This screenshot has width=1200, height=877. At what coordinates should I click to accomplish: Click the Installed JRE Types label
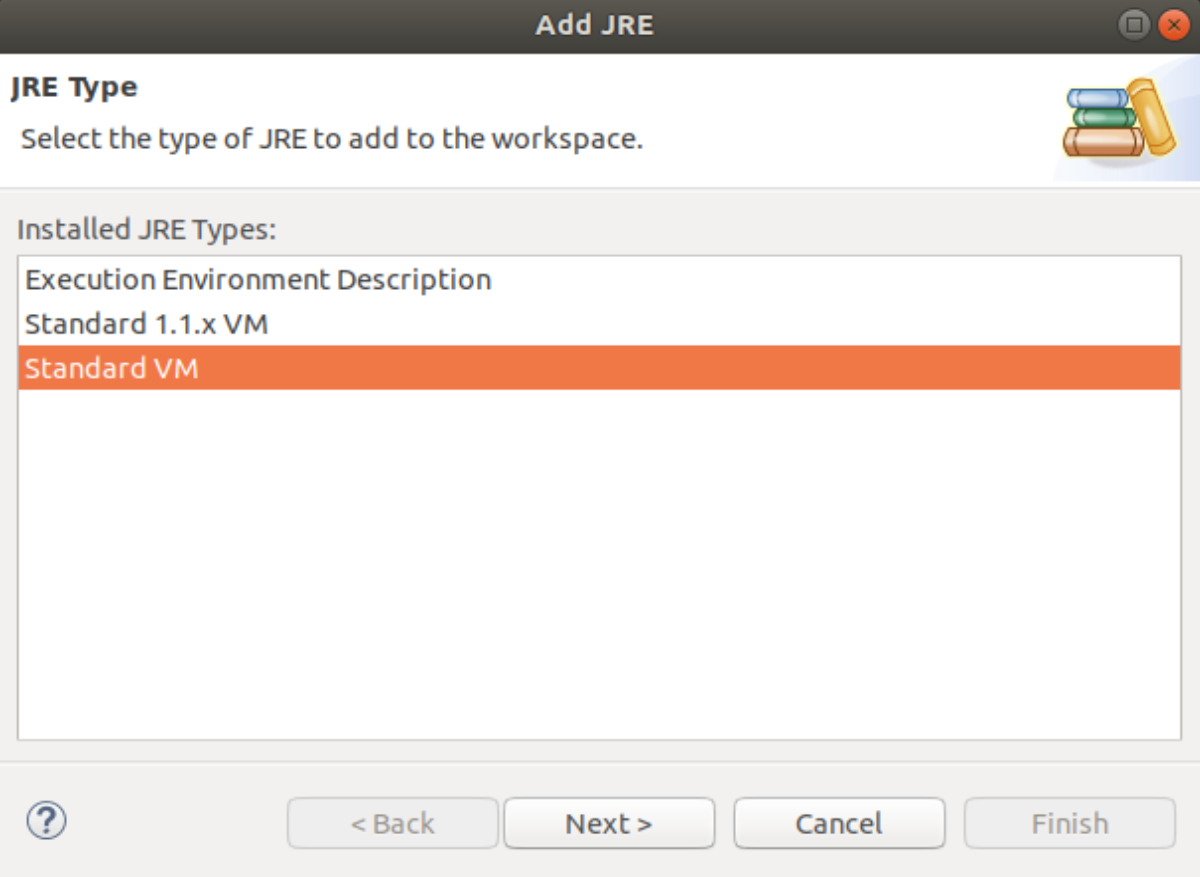(146, 229)
